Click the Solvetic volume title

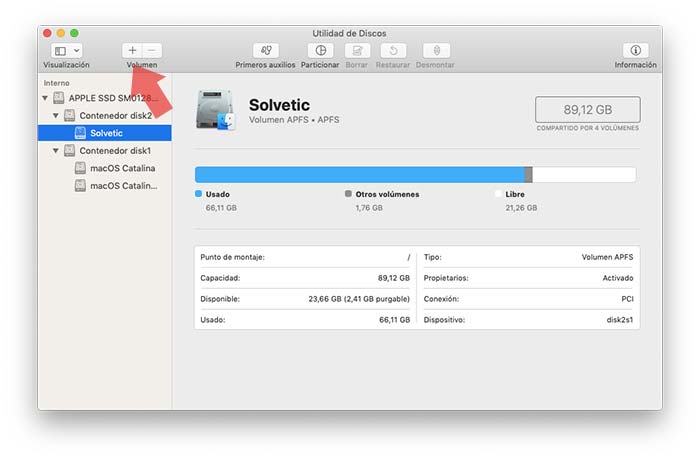tap(279, 105)
